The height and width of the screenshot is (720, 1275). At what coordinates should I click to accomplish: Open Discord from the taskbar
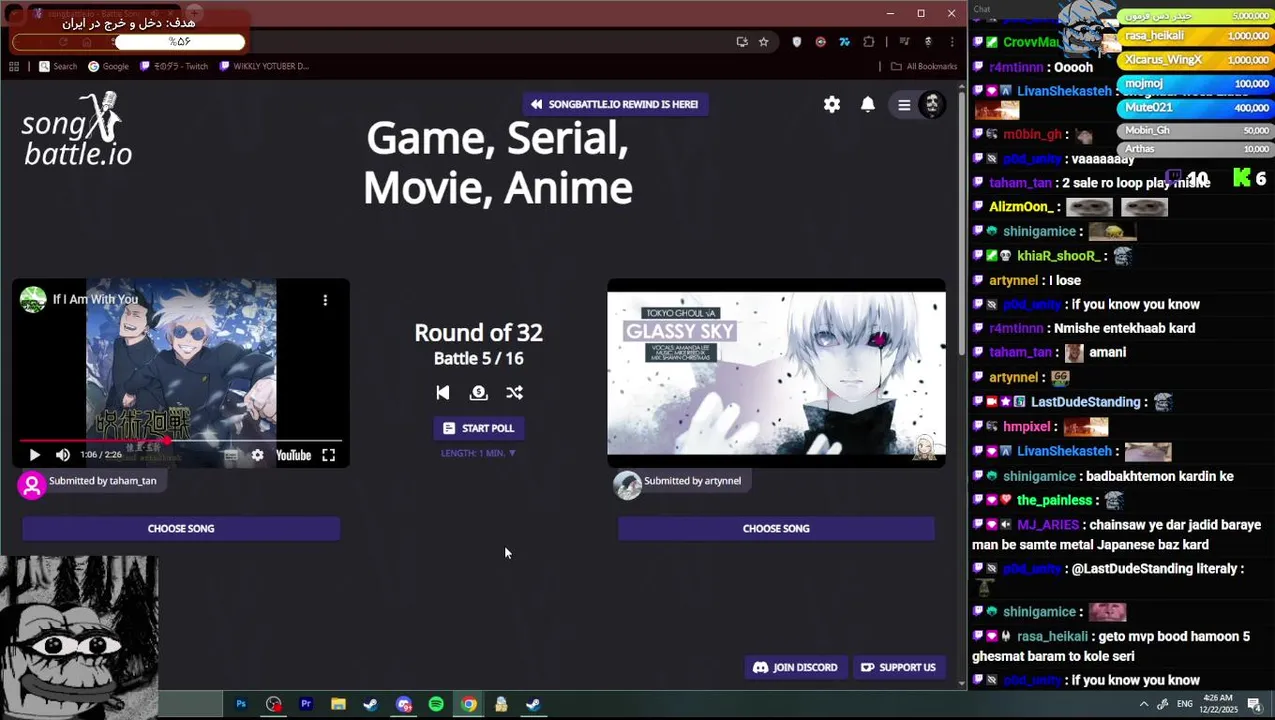[x=404, y=704]
